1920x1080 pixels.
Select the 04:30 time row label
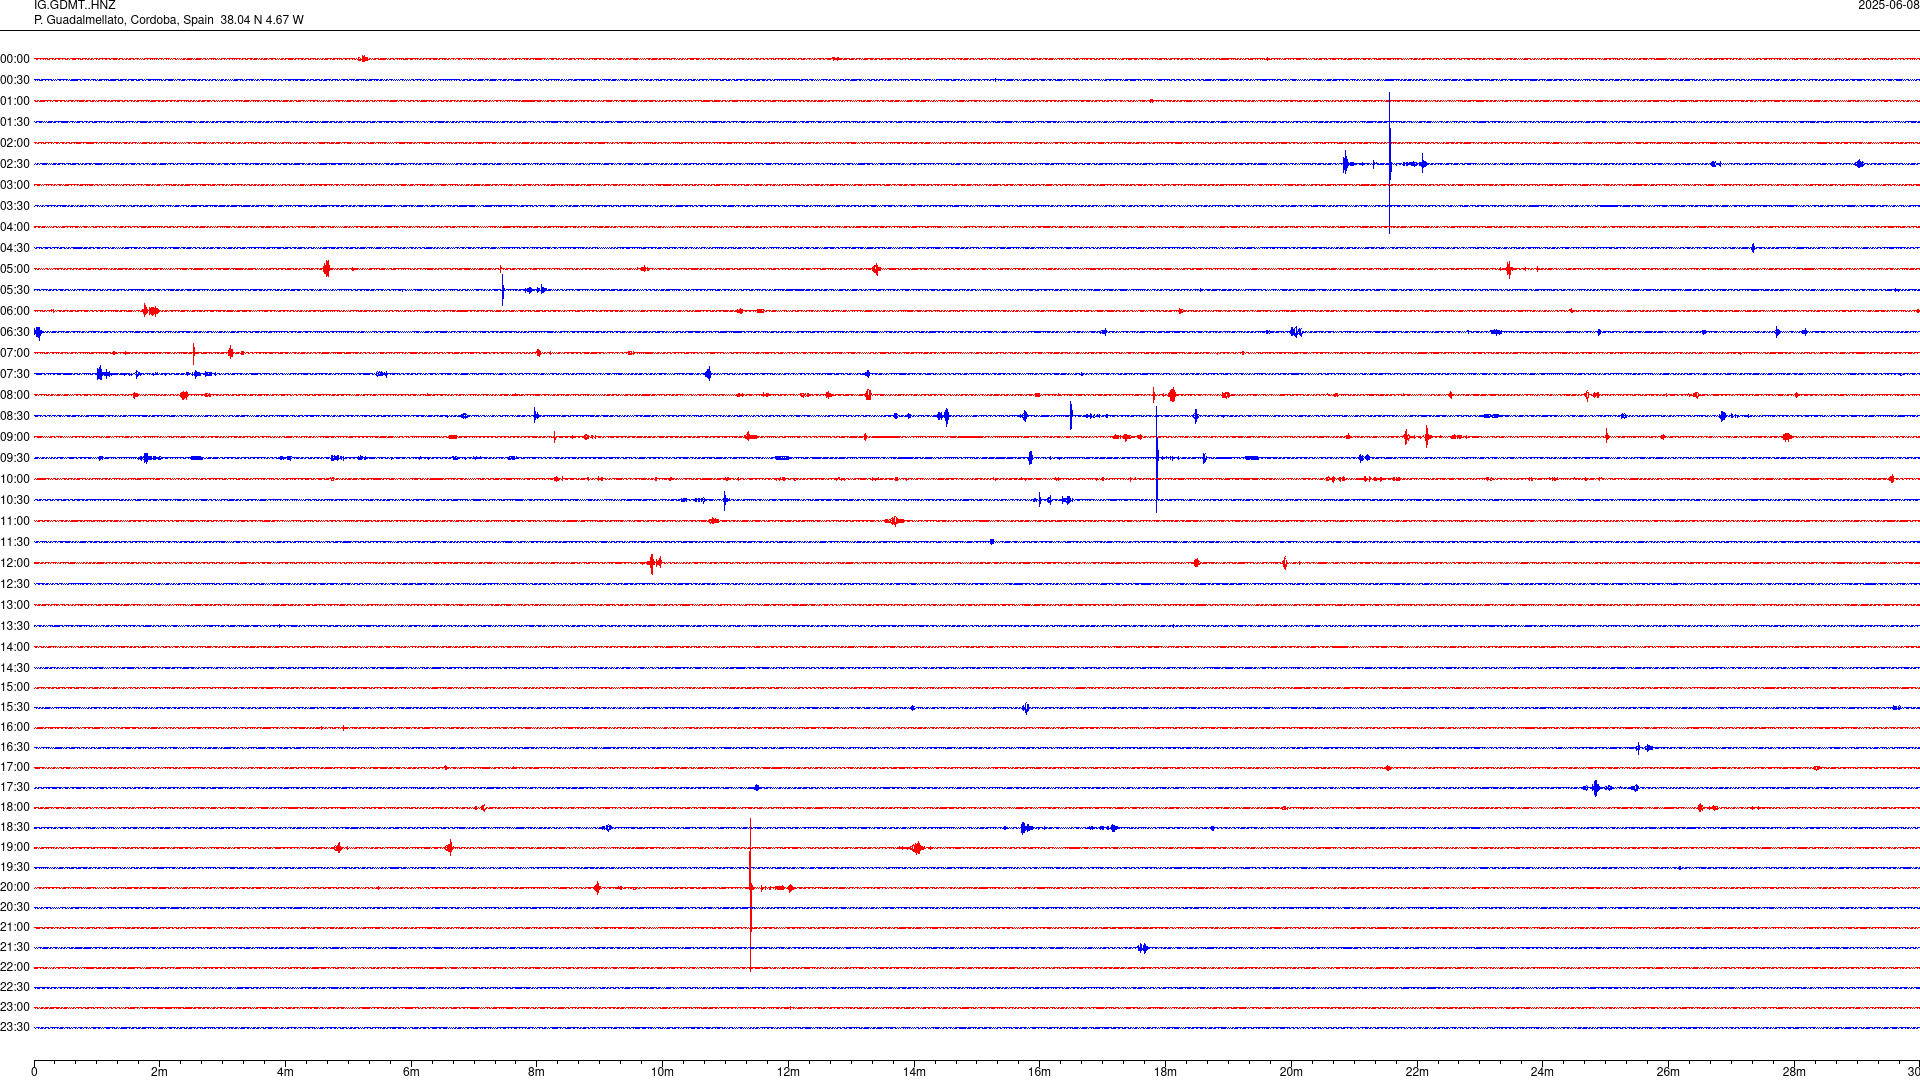coord(15,248)
